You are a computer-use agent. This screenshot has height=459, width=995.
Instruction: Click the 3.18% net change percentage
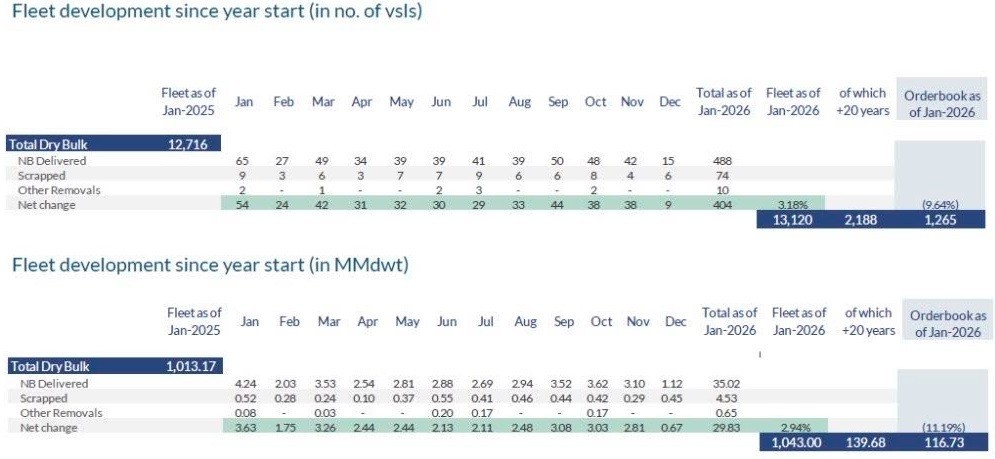coord(793,205)
